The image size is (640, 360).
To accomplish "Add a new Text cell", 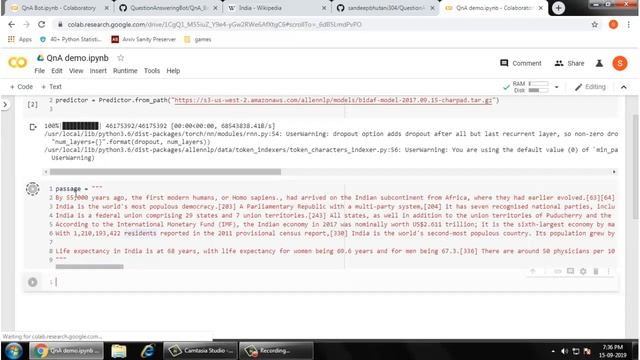I will [51, 87].
